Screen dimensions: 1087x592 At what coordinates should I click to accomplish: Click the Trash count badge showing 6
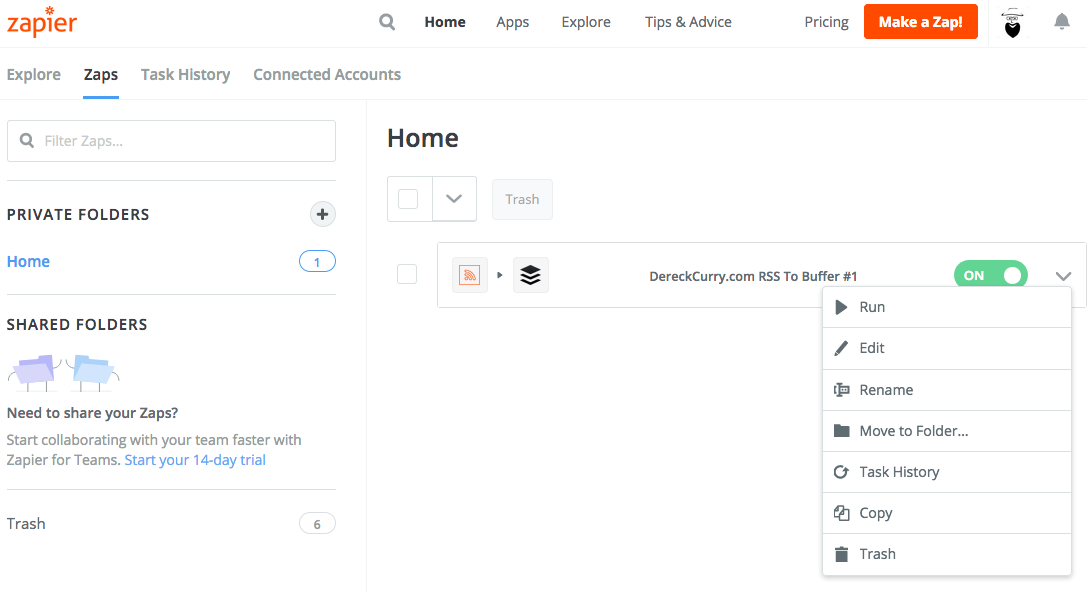point(317,523)
